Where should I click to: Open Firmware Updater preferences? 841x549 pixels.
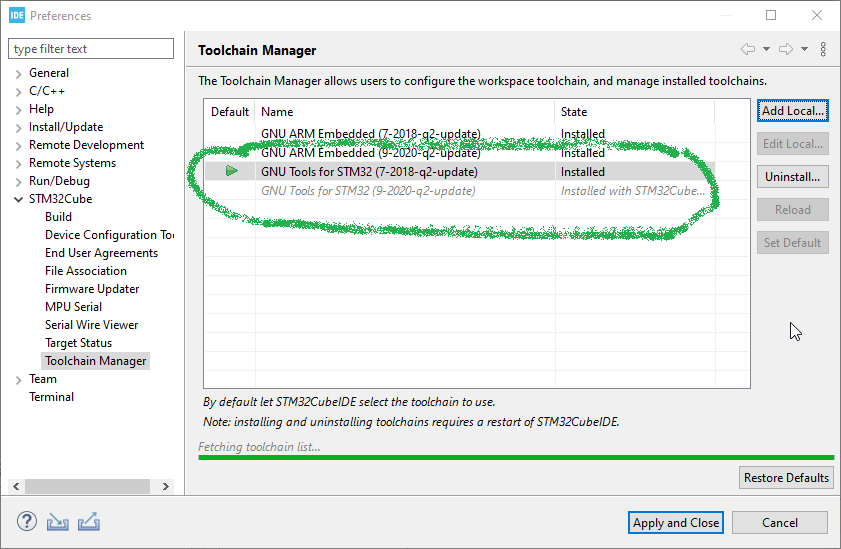[92, 288]
